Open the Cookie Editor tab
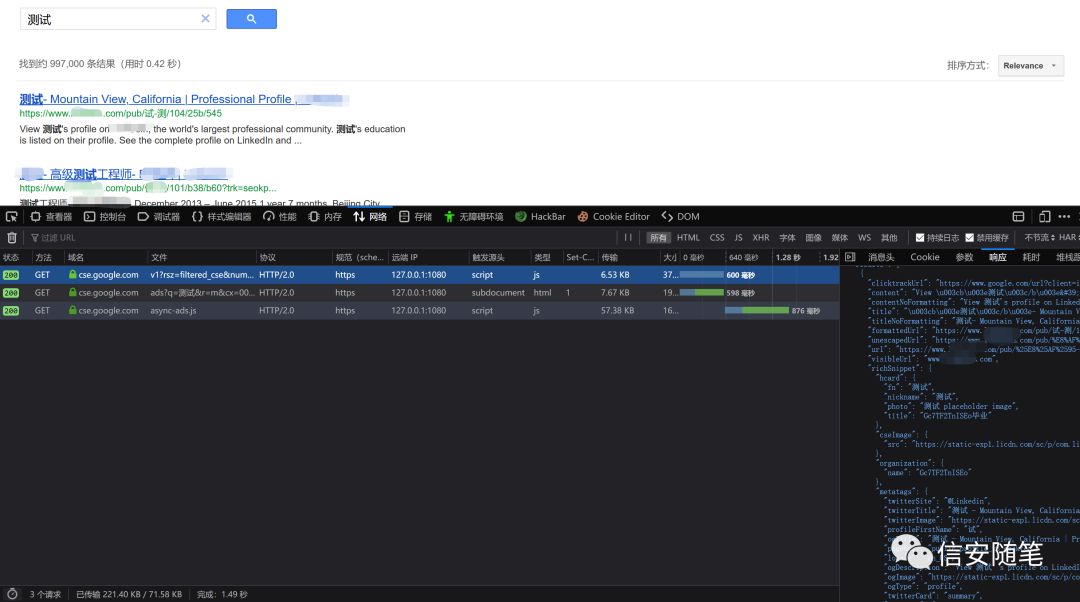 (613, 217)
